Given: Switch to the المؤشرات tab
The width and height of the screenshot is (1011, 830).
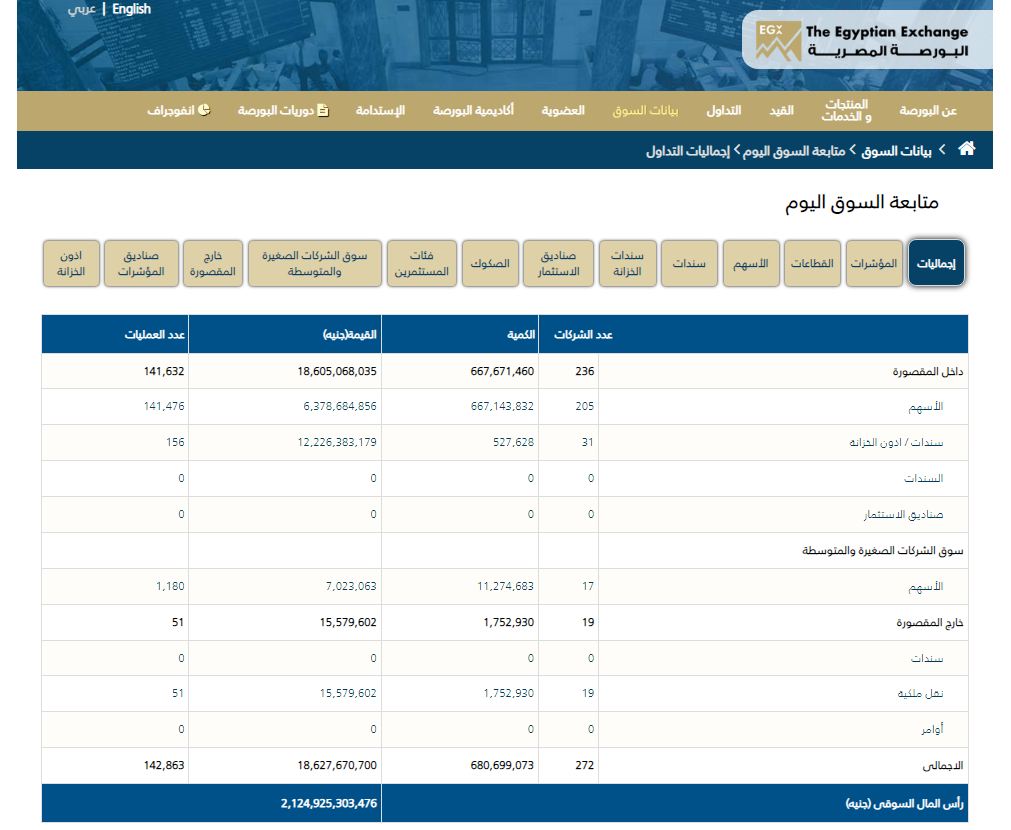Looking at the screenshot, I should coord(874,263).
